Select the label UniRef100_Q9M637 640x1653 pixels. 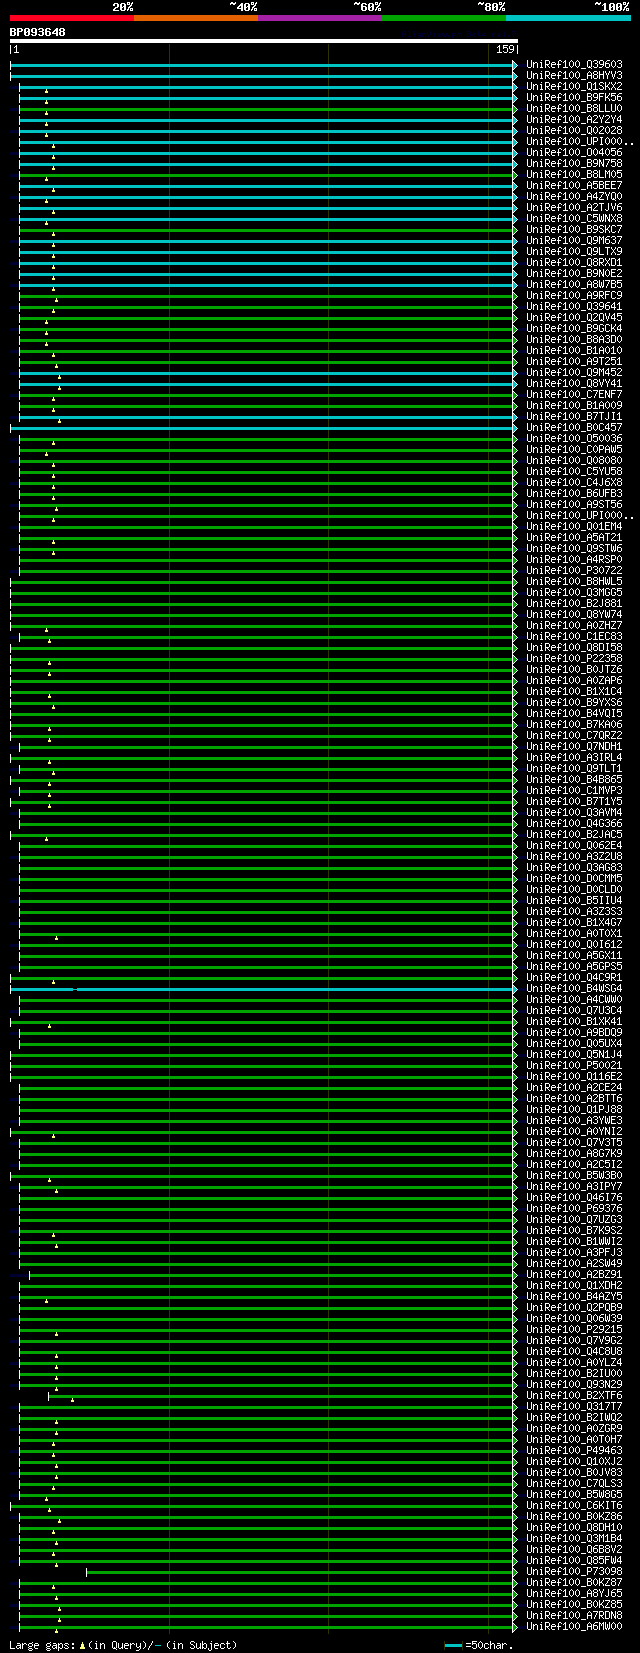(574, 240)
